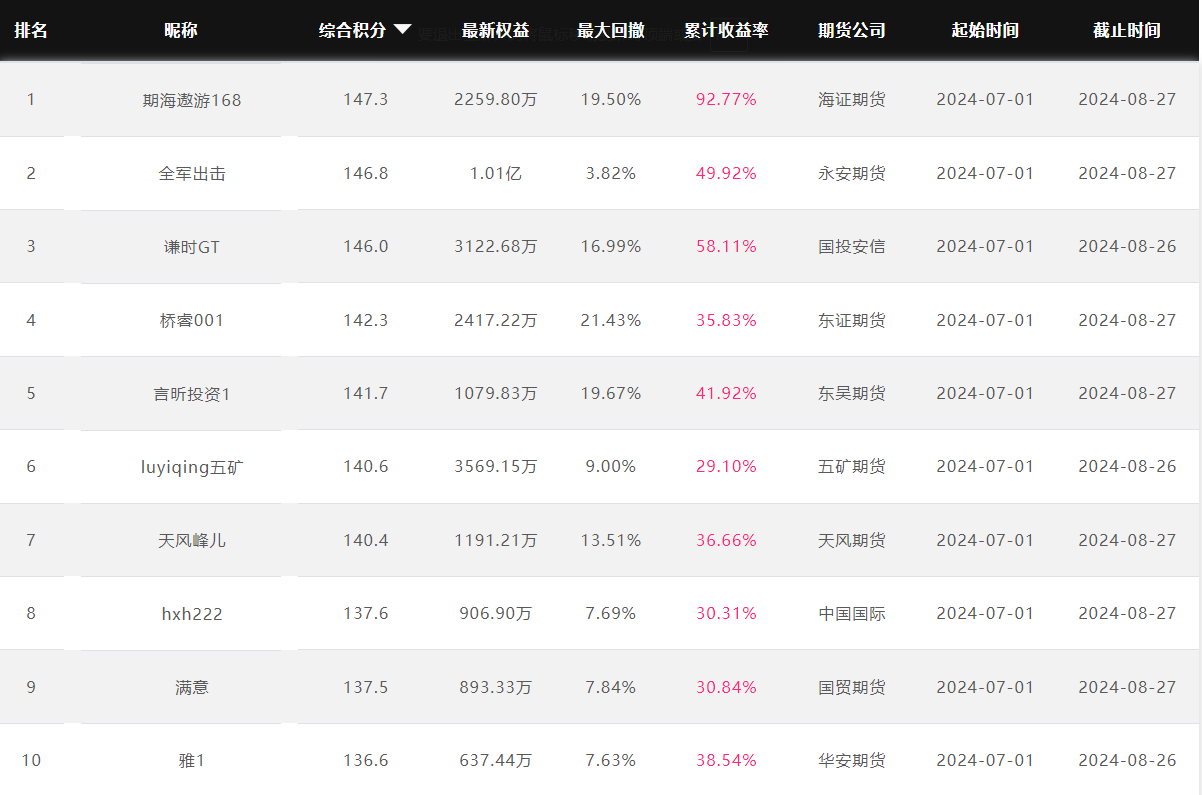Click score 140.6
1202x795 pixels.
(x=365, y=466)
